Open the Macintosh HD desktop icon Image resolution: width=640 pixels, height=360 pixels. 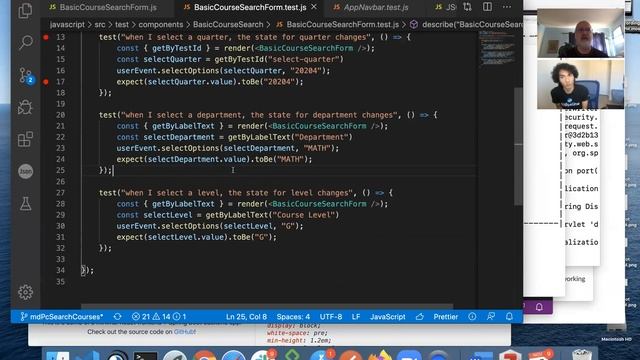tap(616, 332)
